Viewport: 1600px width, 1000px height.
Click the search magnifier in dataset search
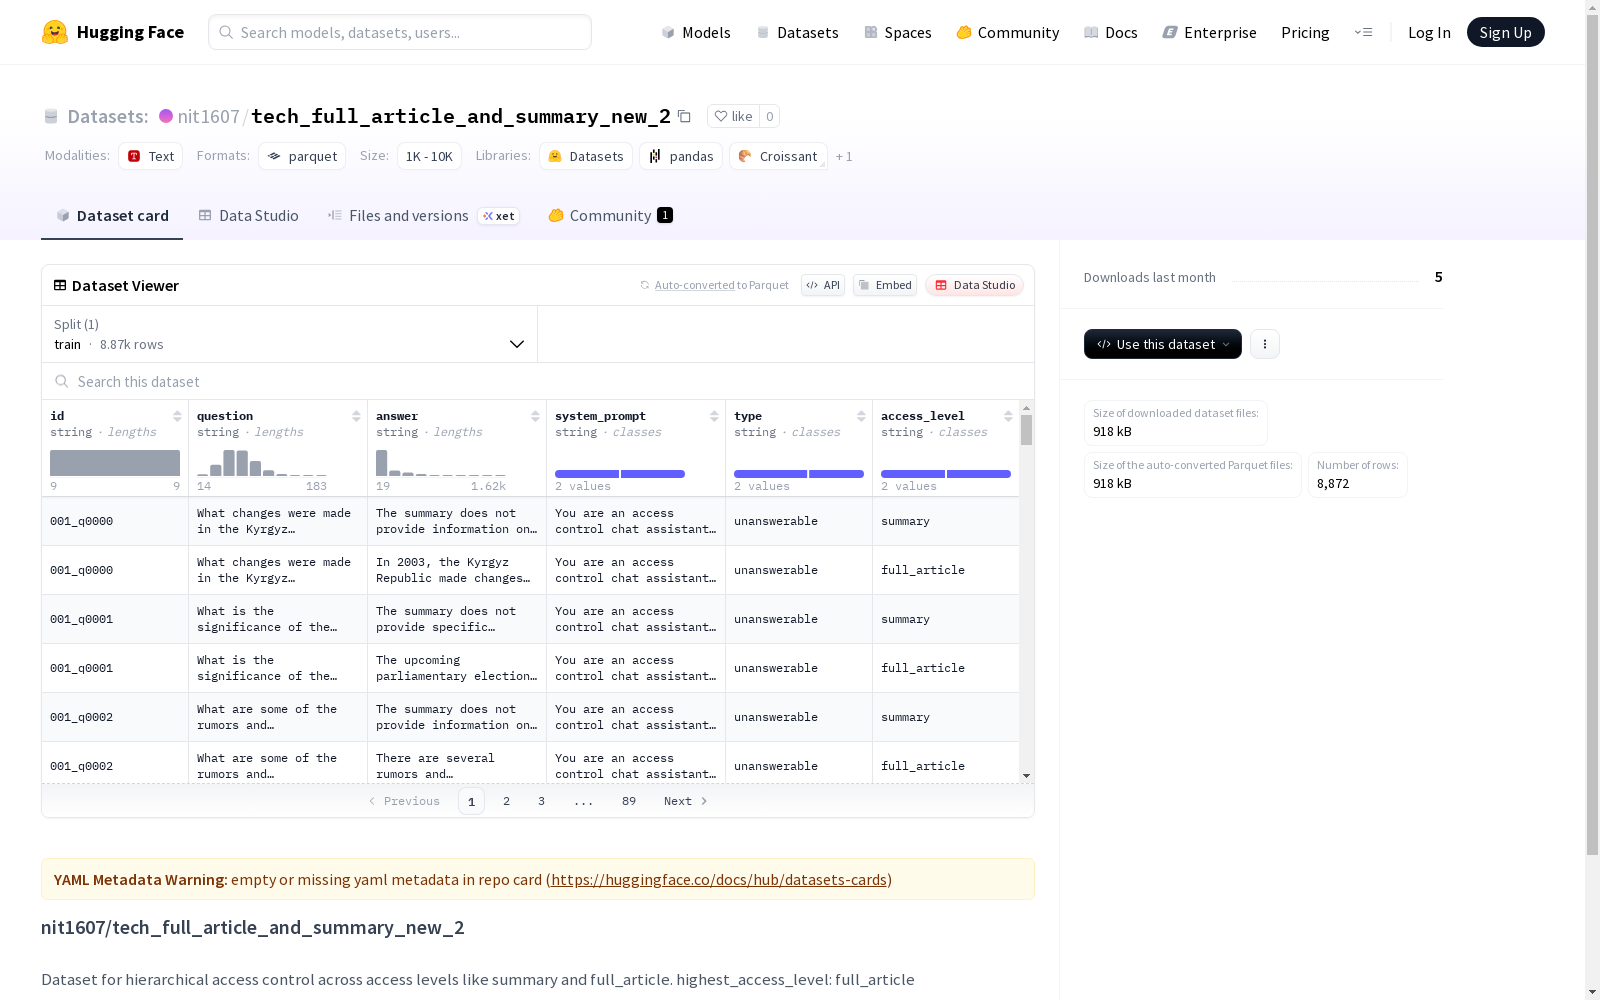[62, 381]
